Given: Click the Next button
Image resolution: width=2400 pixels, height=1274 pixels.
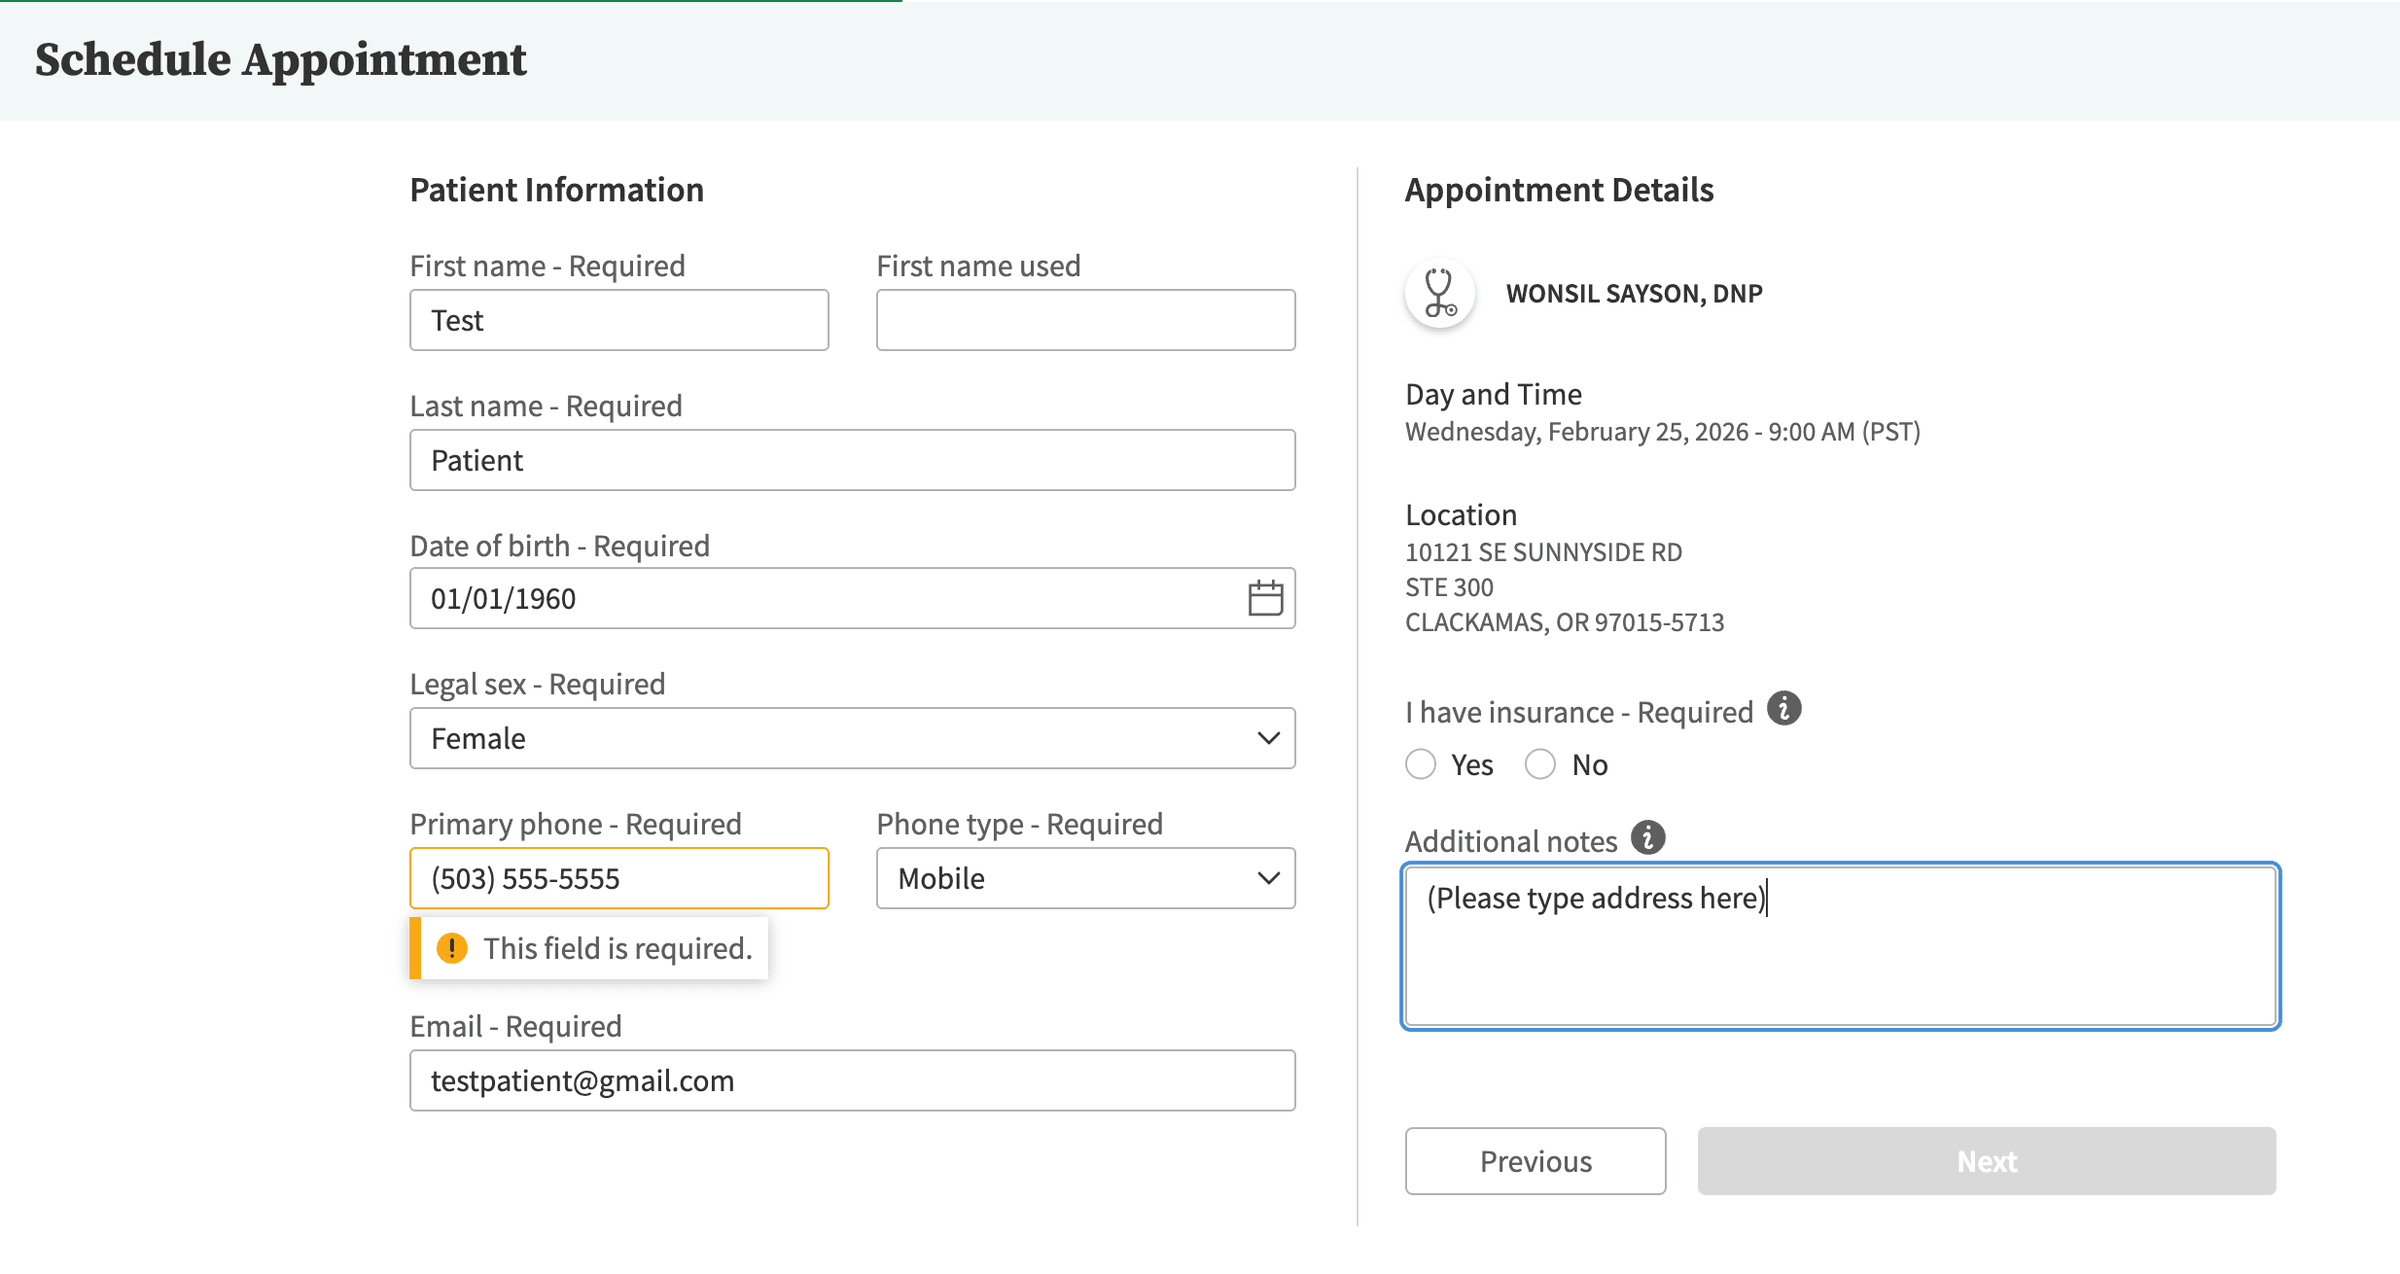Looking at the screenshot, I should pyautogui.click(x=1986, y=1161).
